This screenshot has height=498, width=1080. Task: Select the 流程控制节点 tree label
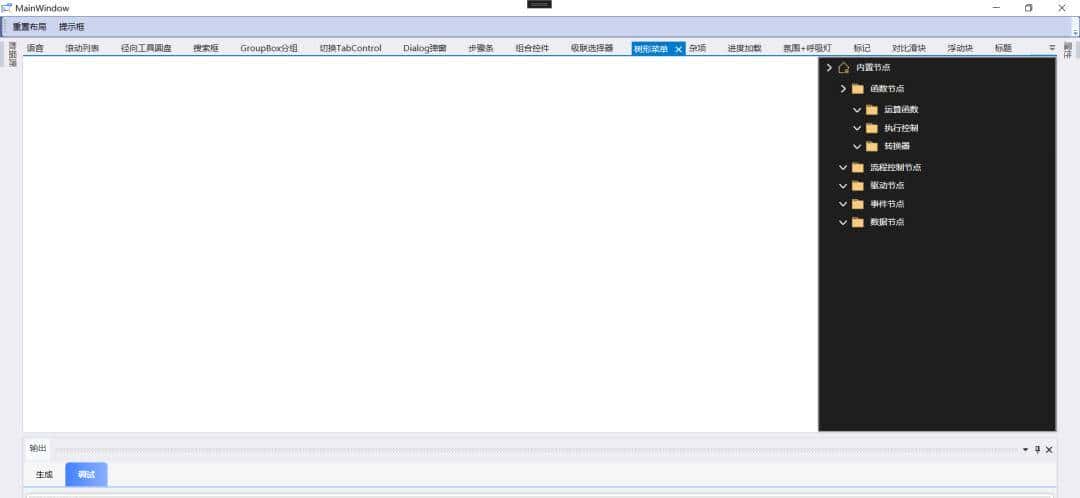[895, 167]
